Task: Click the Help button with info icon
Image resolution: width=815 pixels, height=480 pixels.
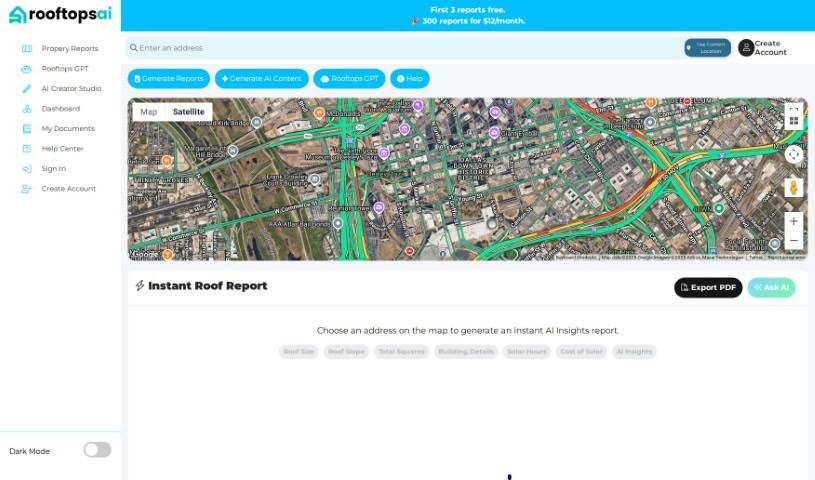Action: (x=410, y=78)
